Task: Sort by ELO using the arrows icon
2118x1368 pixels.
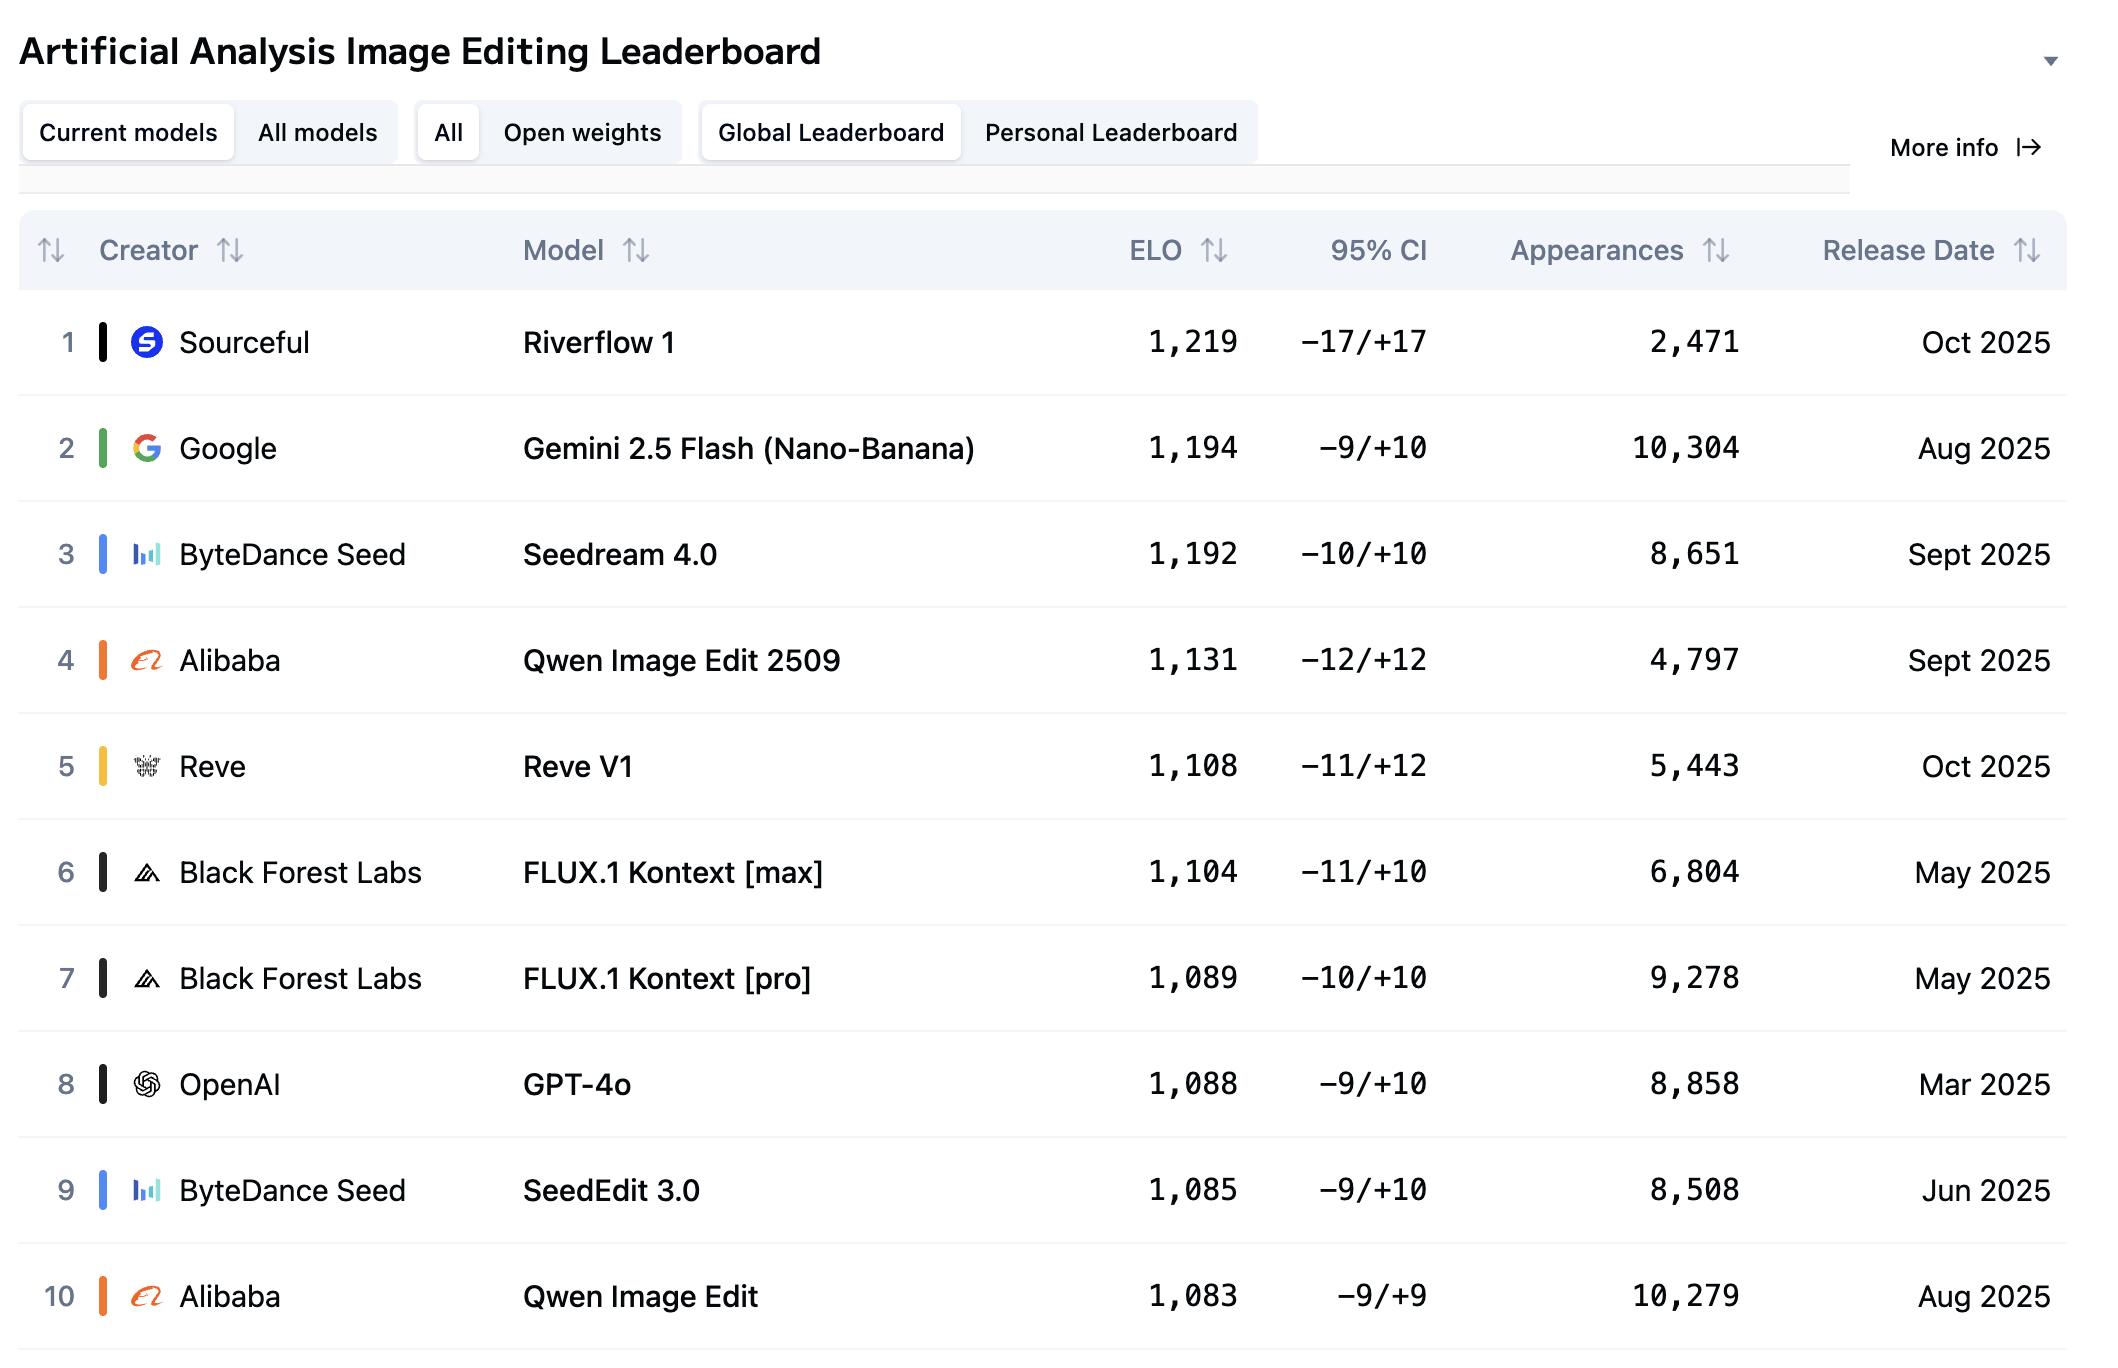Action: [1214, 250]
